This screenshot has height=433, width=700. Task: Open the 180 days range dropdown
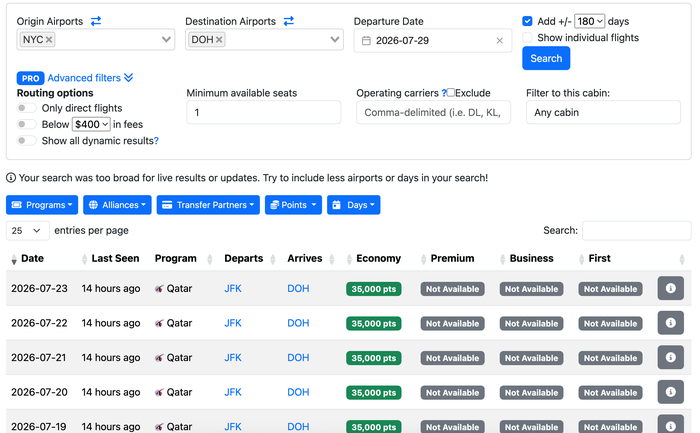click(589, 21)
